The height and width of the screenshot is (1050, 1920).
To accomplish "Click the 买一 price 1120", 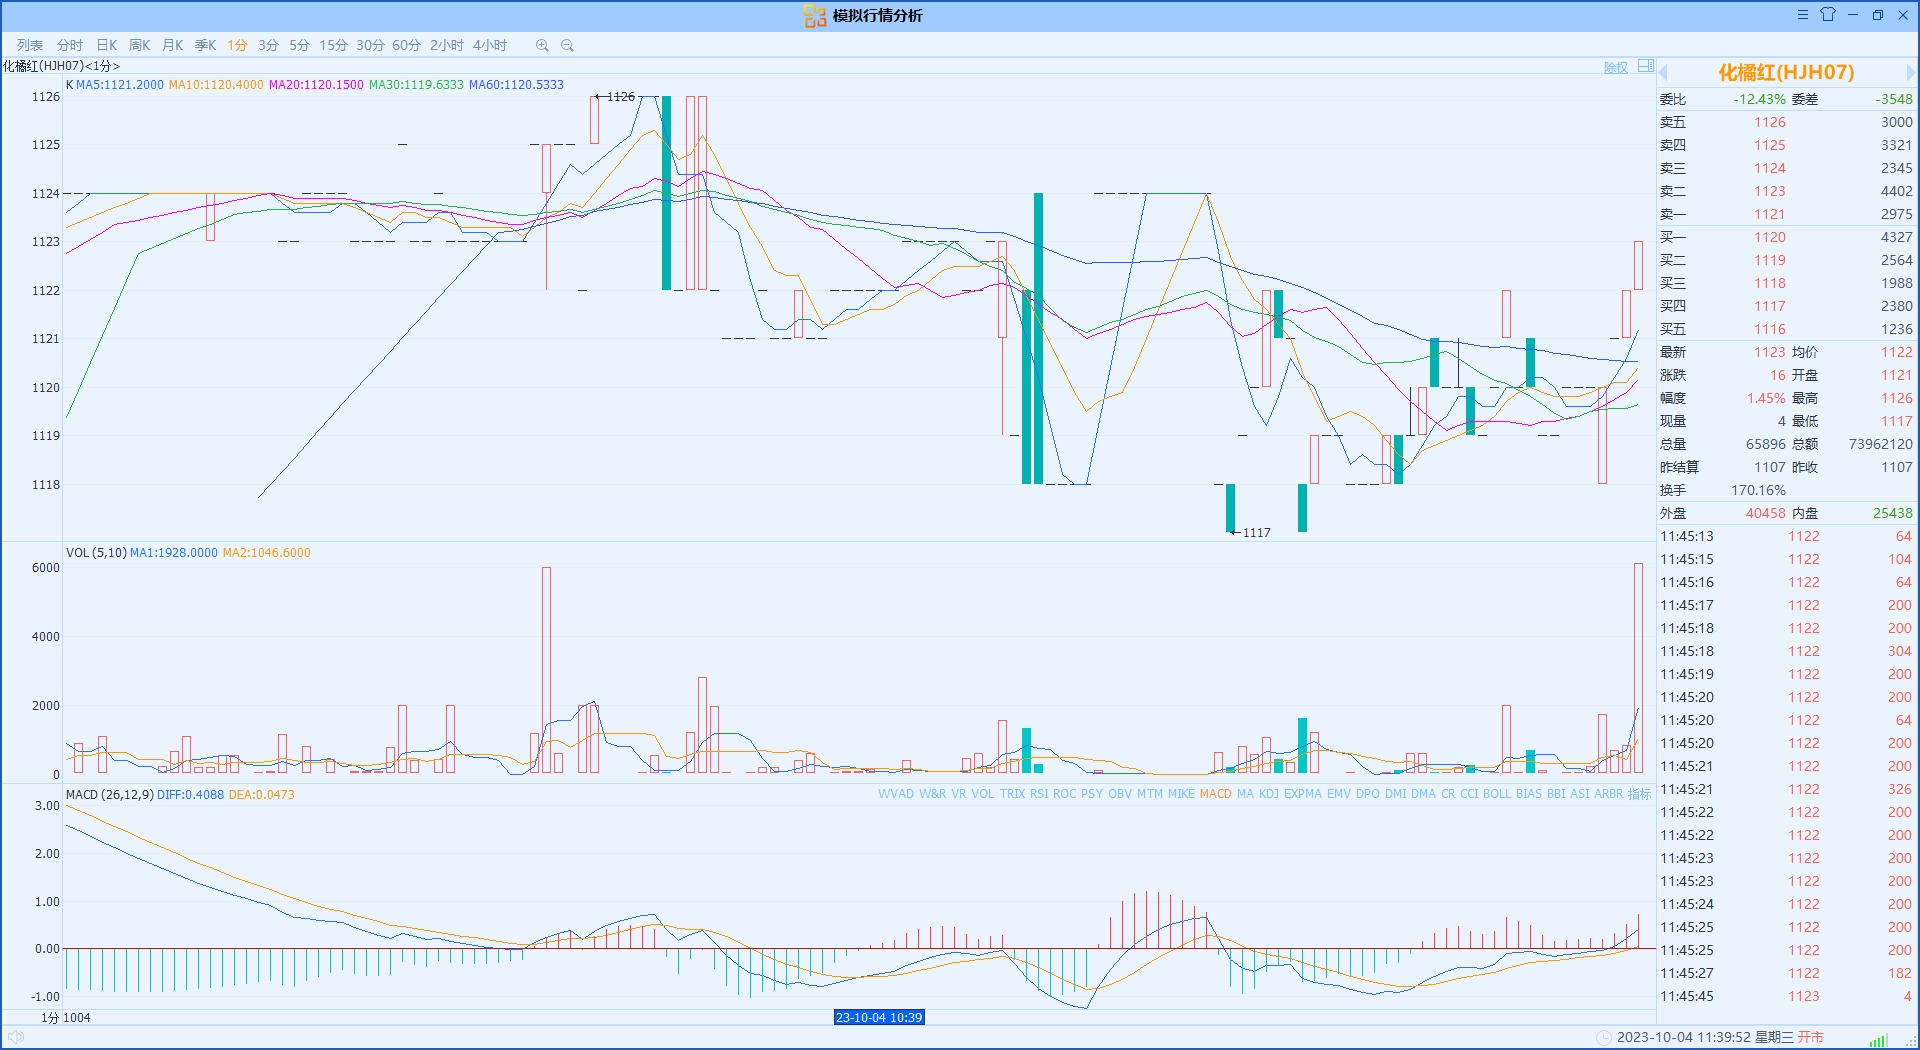I will (1769, 237).
